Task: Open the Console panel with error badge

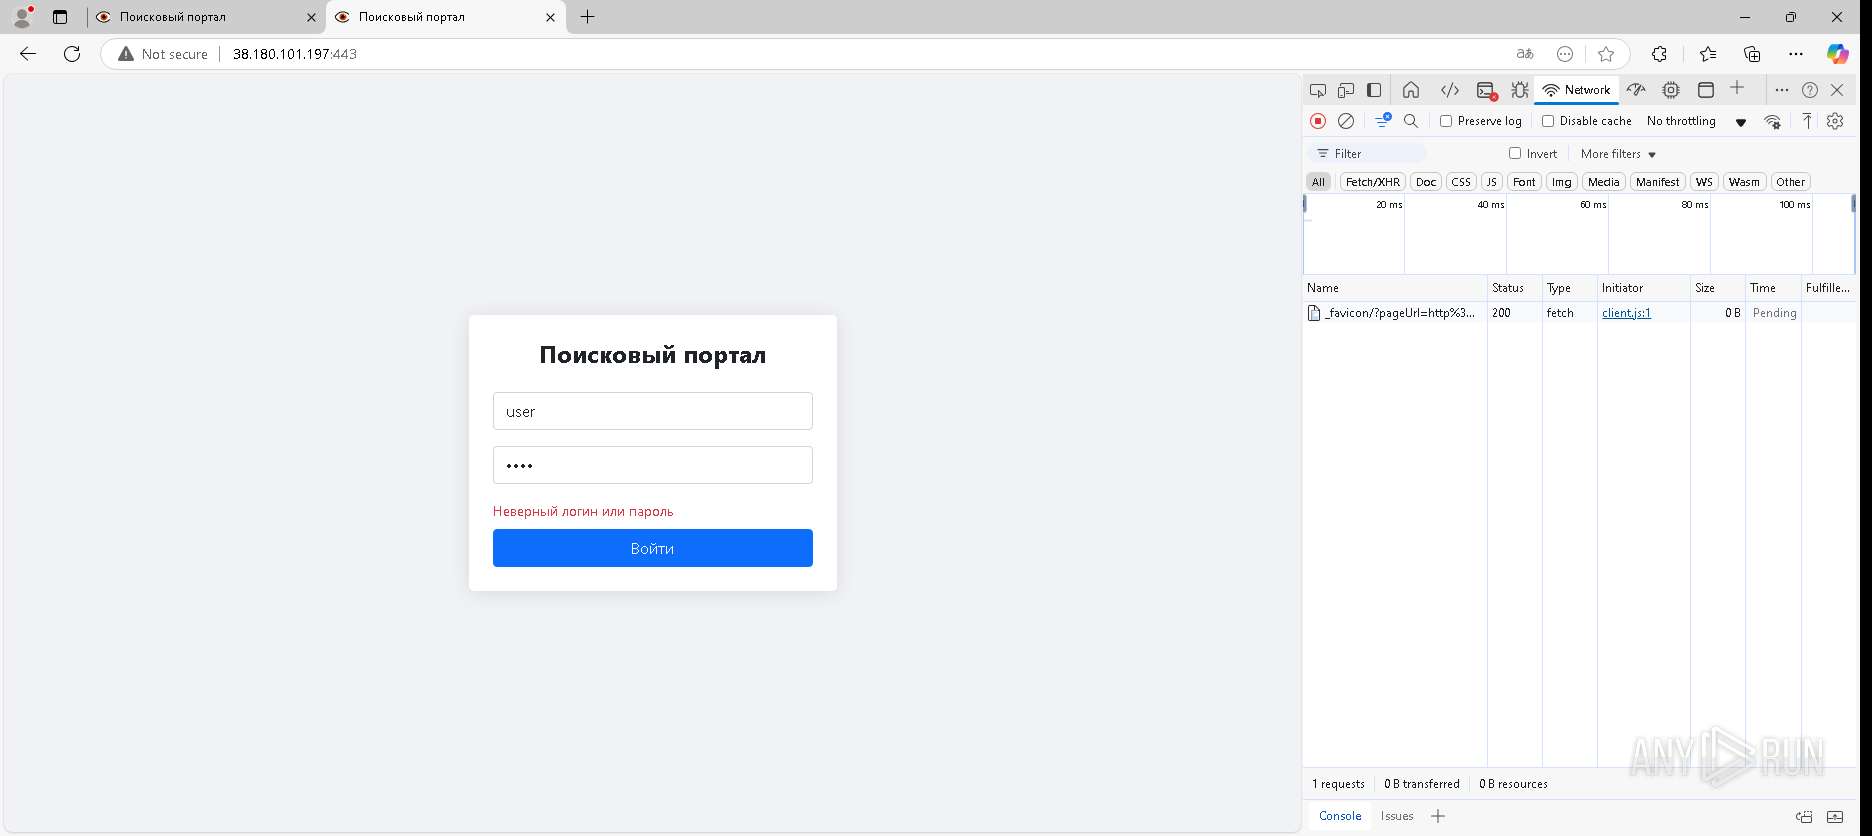Action: pos(1487,90)
